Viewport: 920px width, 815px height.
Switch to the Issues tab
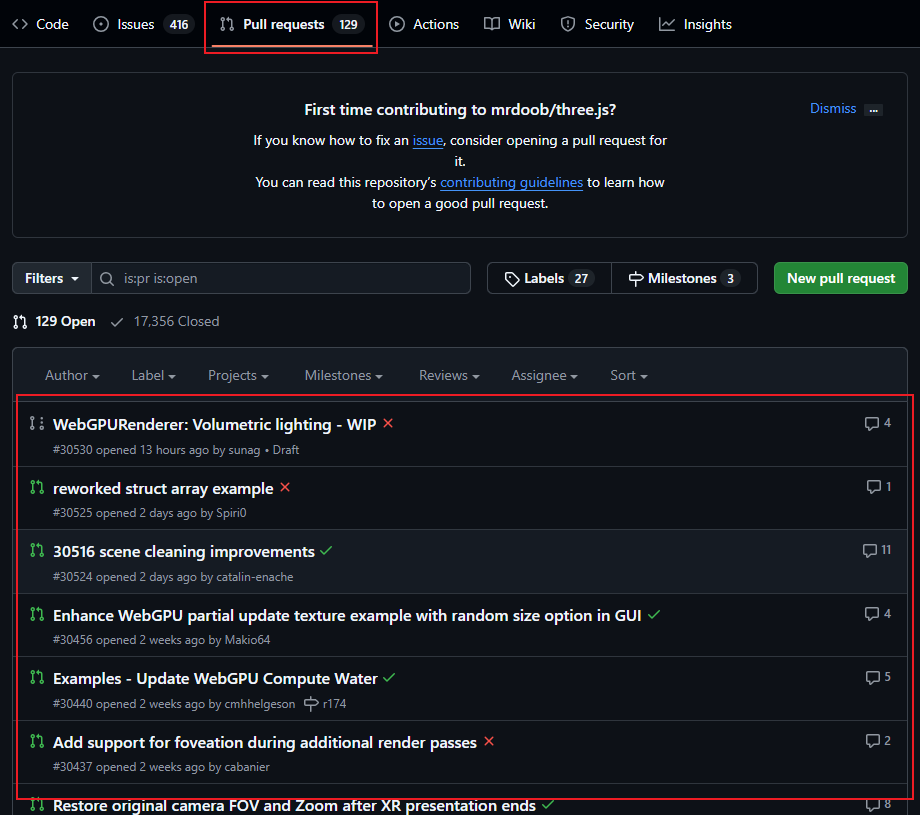(x=143, y=25)
